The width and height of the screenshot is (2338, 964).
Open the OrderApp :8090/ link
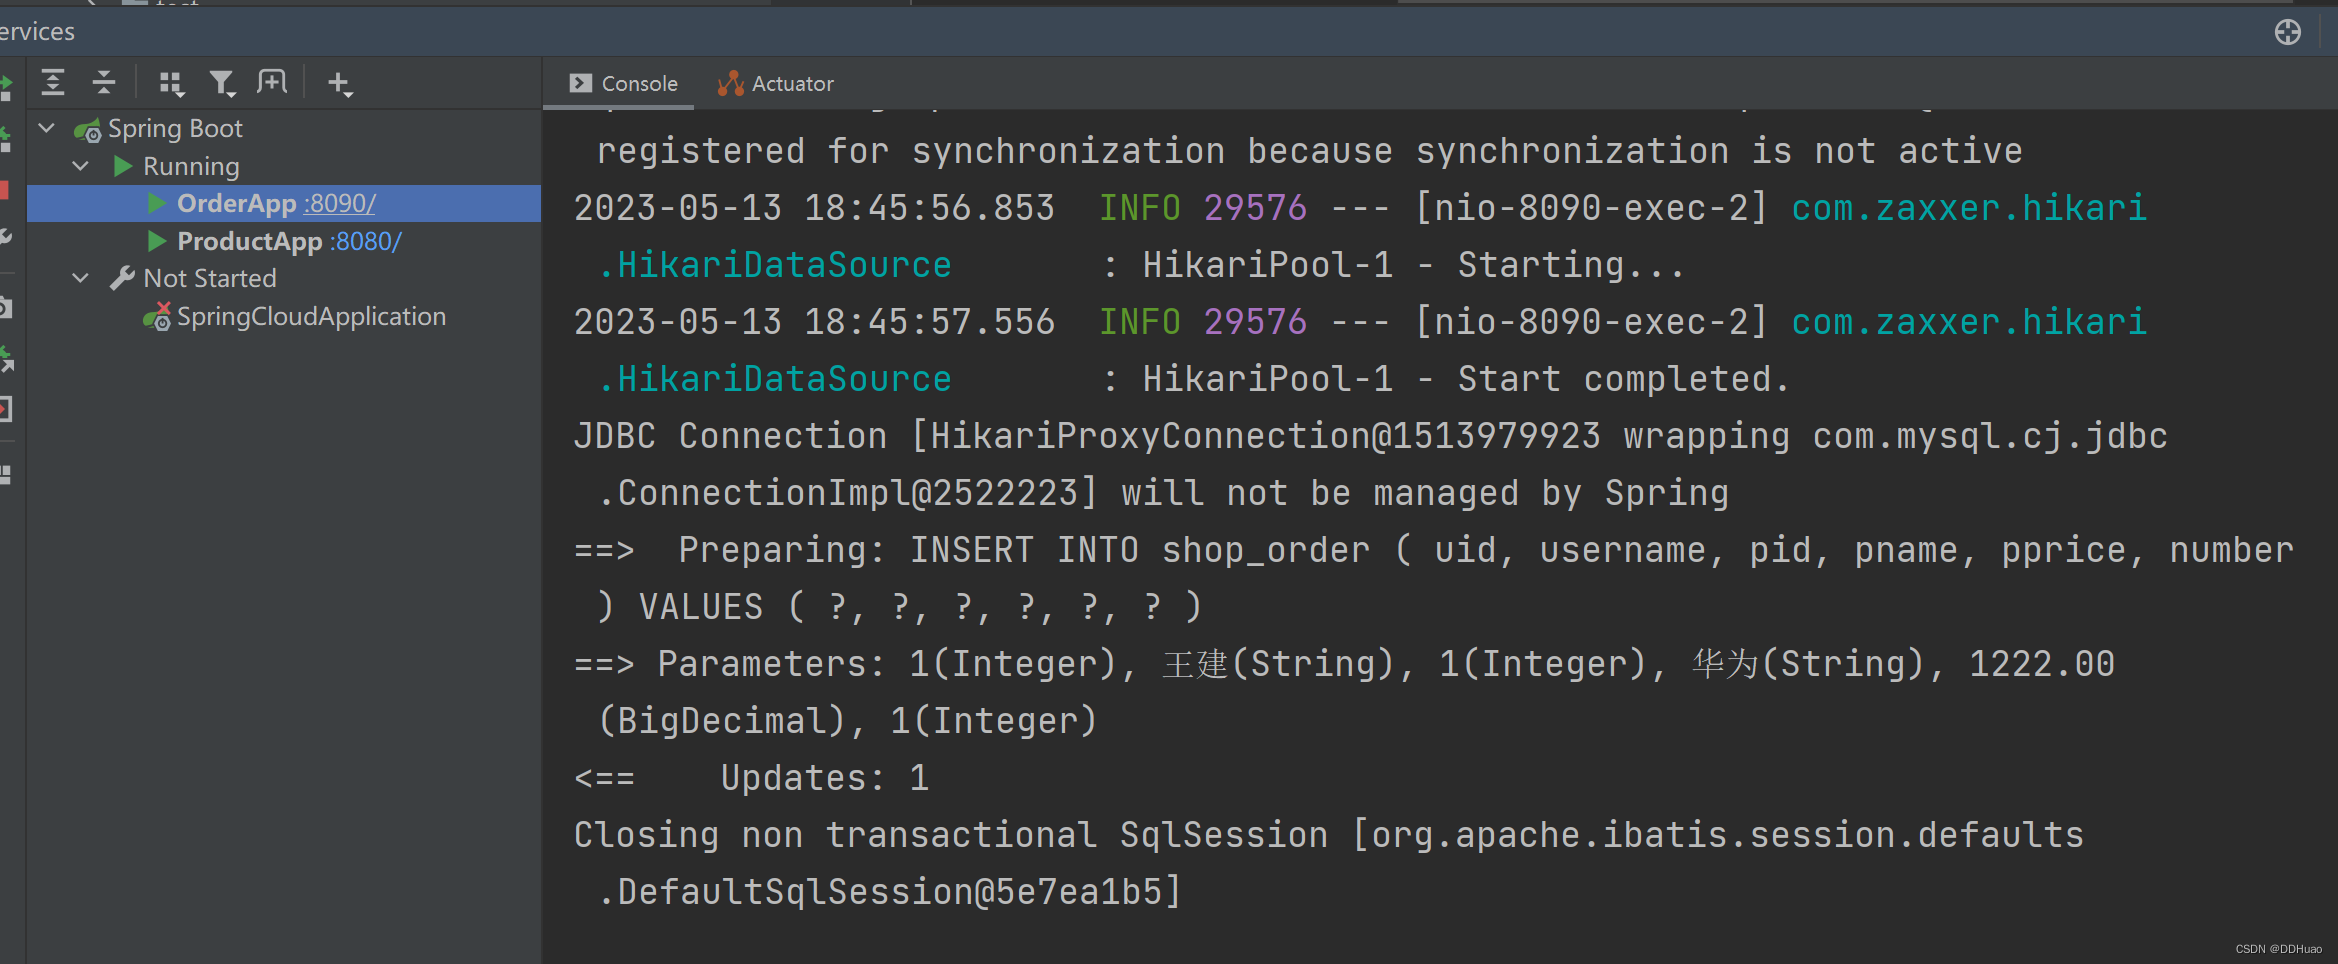(x=341, y=203)
